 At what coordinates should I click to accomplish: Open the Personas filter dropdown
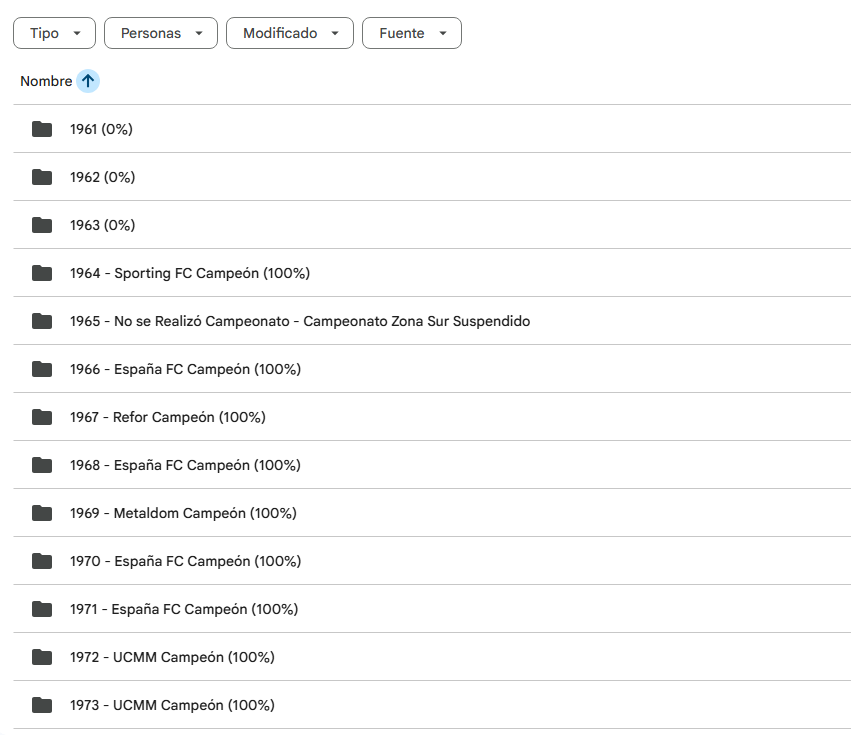(161, 33)
